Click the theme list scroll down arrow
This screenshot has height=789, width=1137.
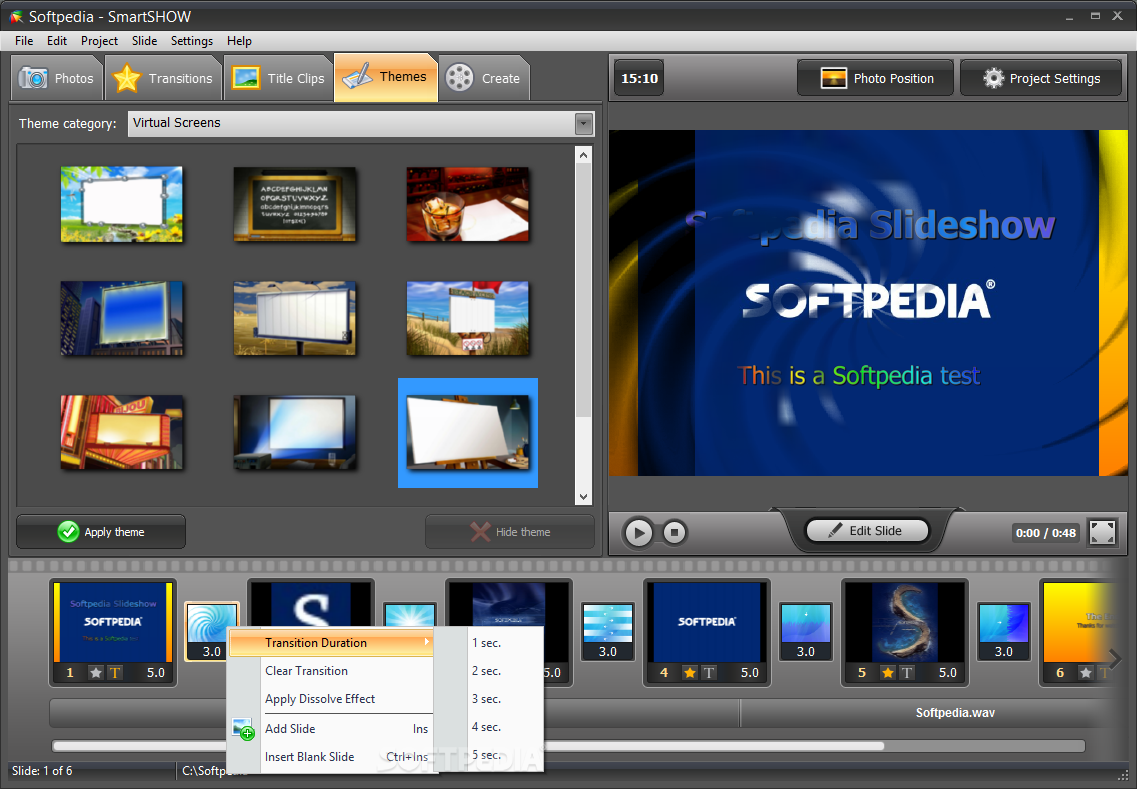pyautogui.click(x=583, y=497)
